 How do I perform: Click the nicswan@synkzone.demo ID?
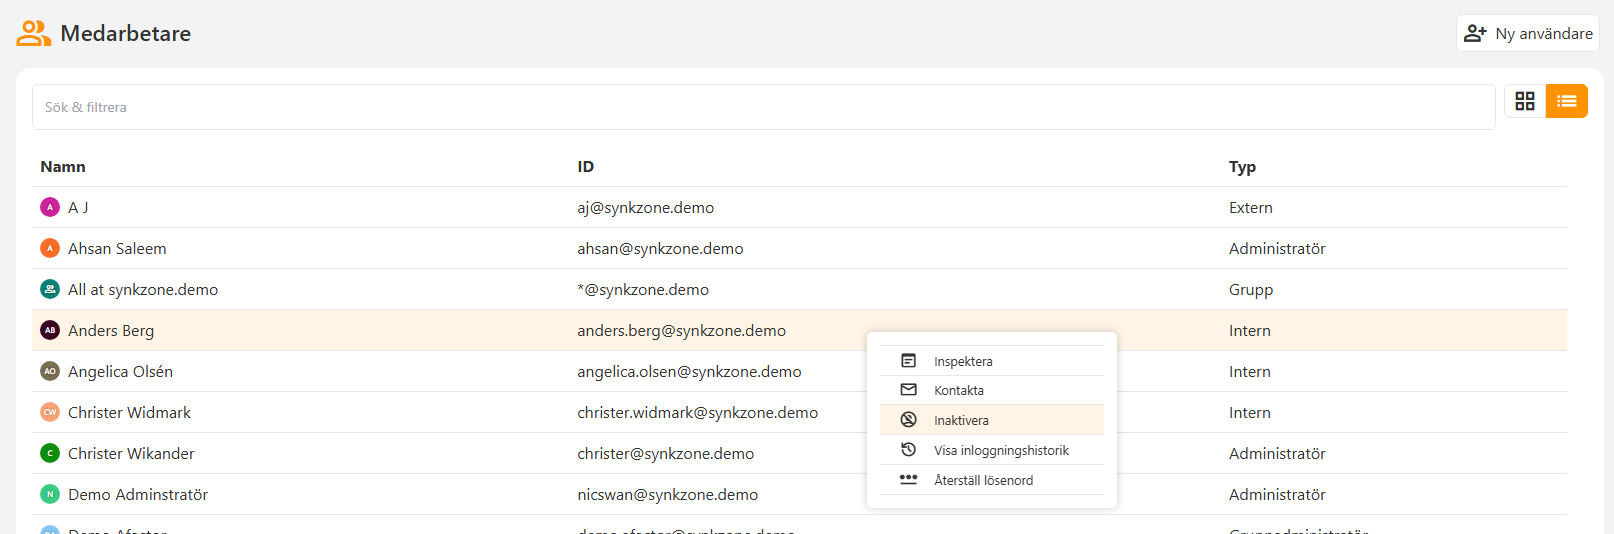click(667, 494)
